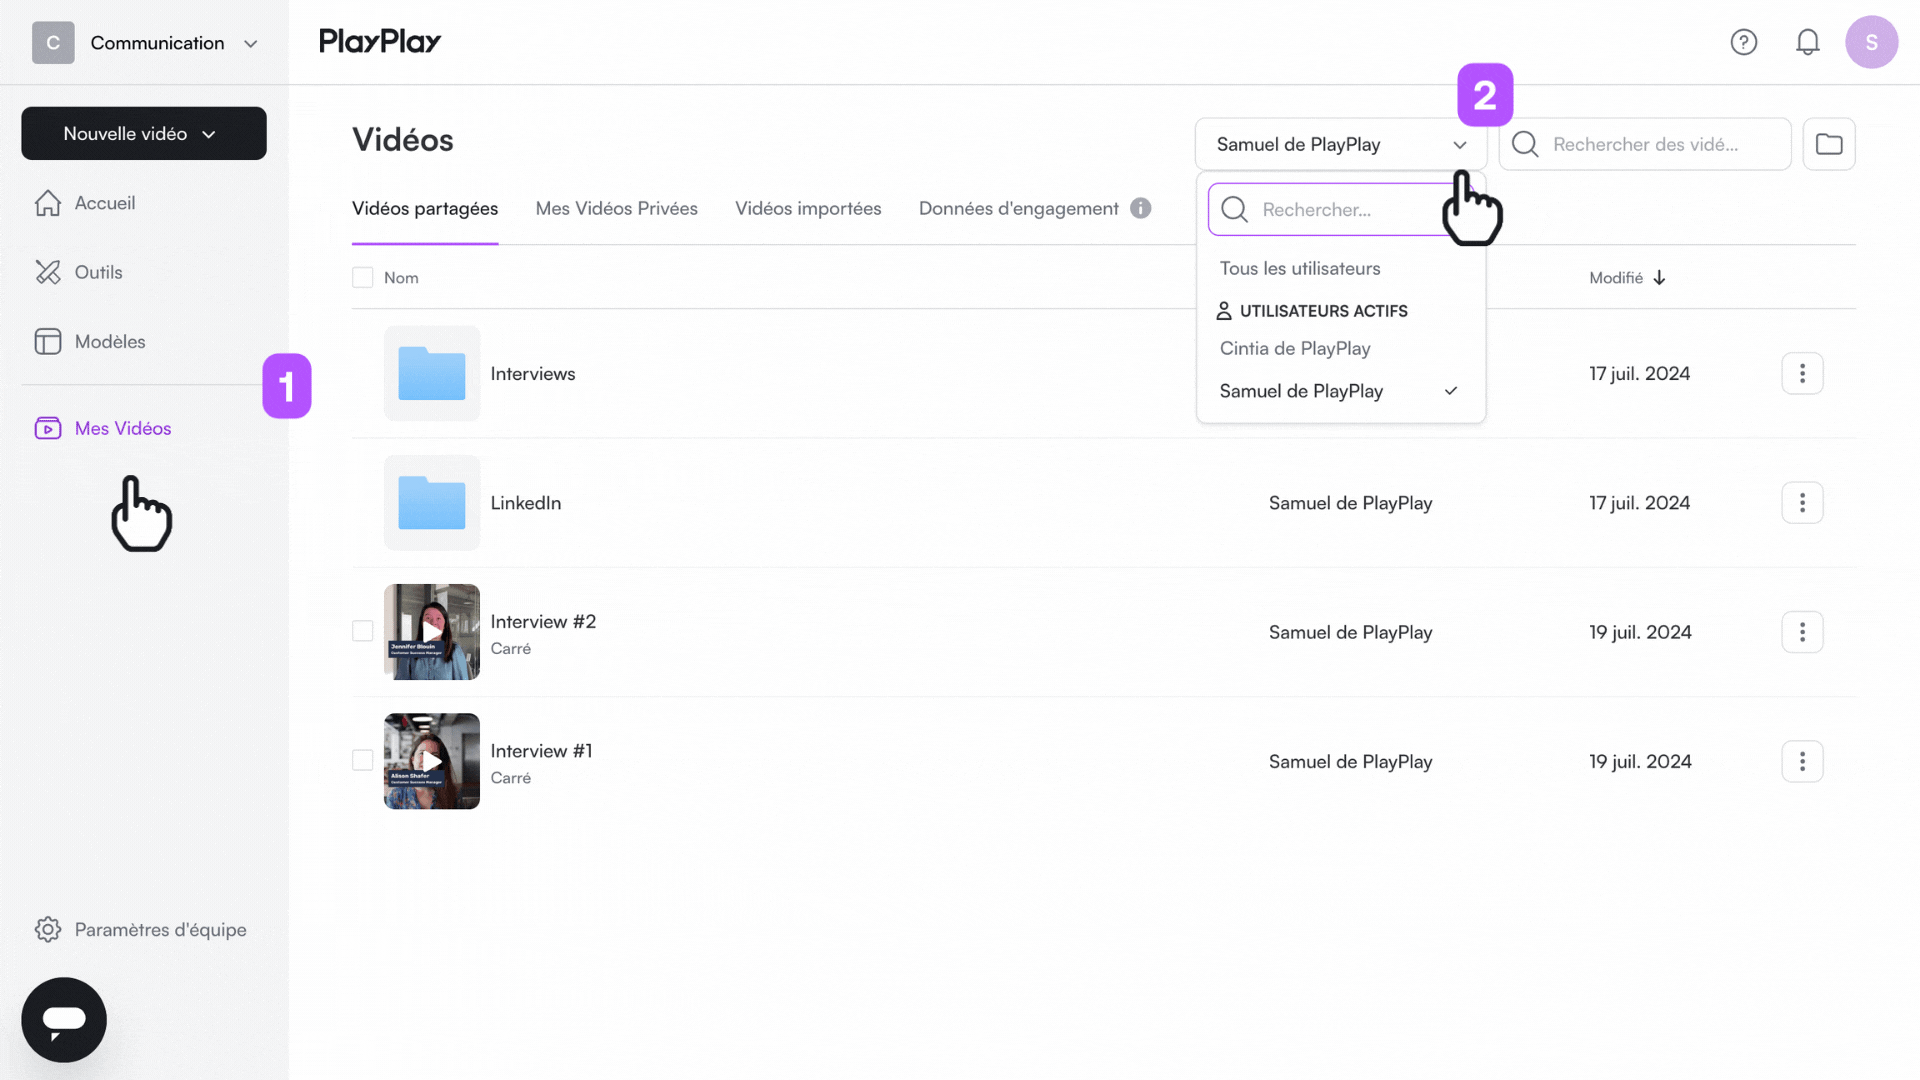Click the workspace C badge icon

(53, 43)
